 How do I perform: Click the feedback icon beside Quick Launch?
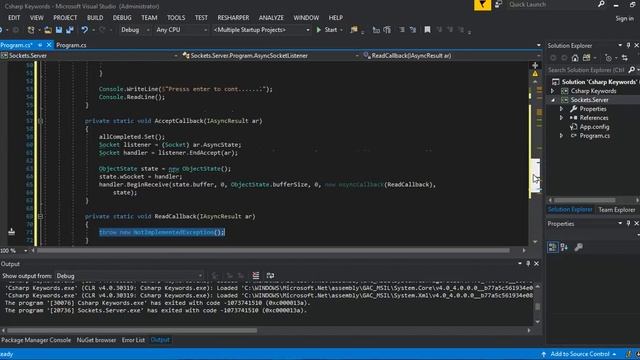click(x=498, y=4)
